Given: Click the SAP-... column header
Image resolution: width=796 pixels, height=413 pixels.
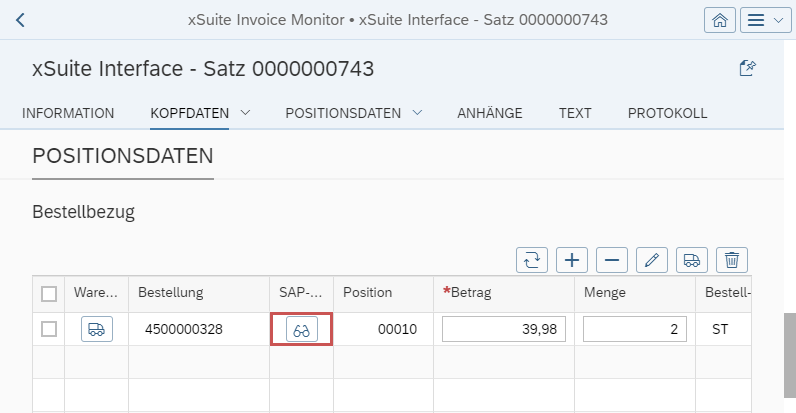Looking at the screenshot, I should pyautogui.click(x=301, y=293).
